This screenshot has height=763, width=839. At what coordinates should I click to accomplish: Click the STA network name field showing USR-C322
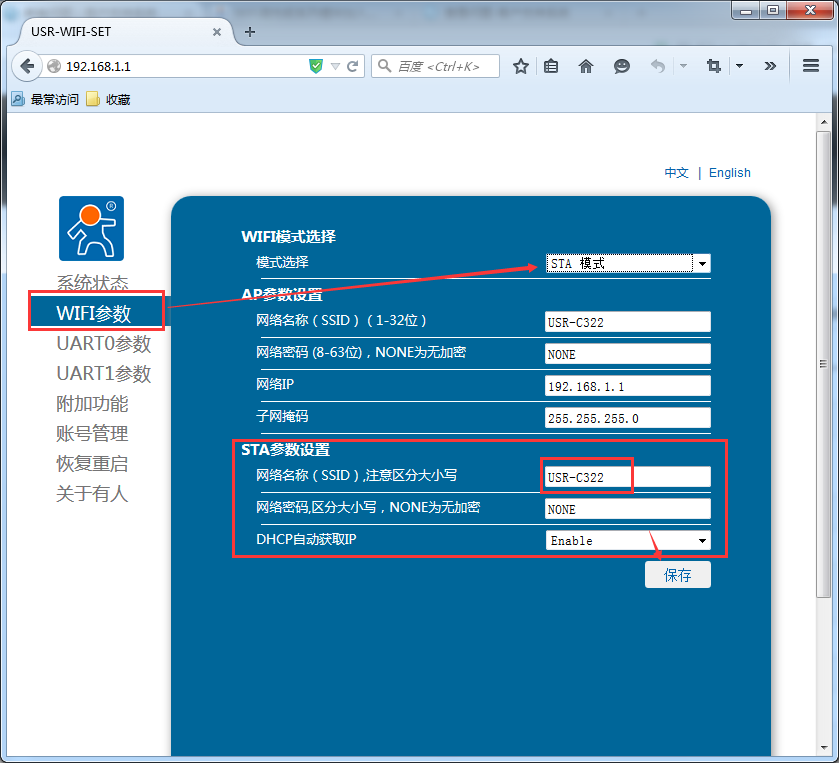[586, 476]
